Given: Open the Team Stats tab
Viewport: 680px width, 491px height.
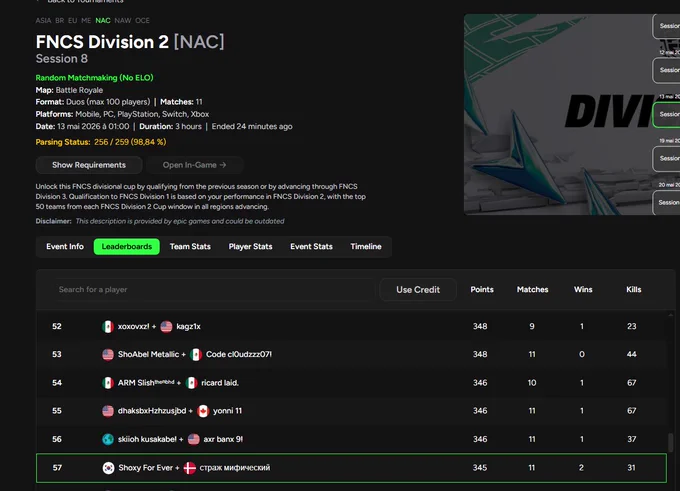Looking at the screenshot, I should [x=190, y=246].
